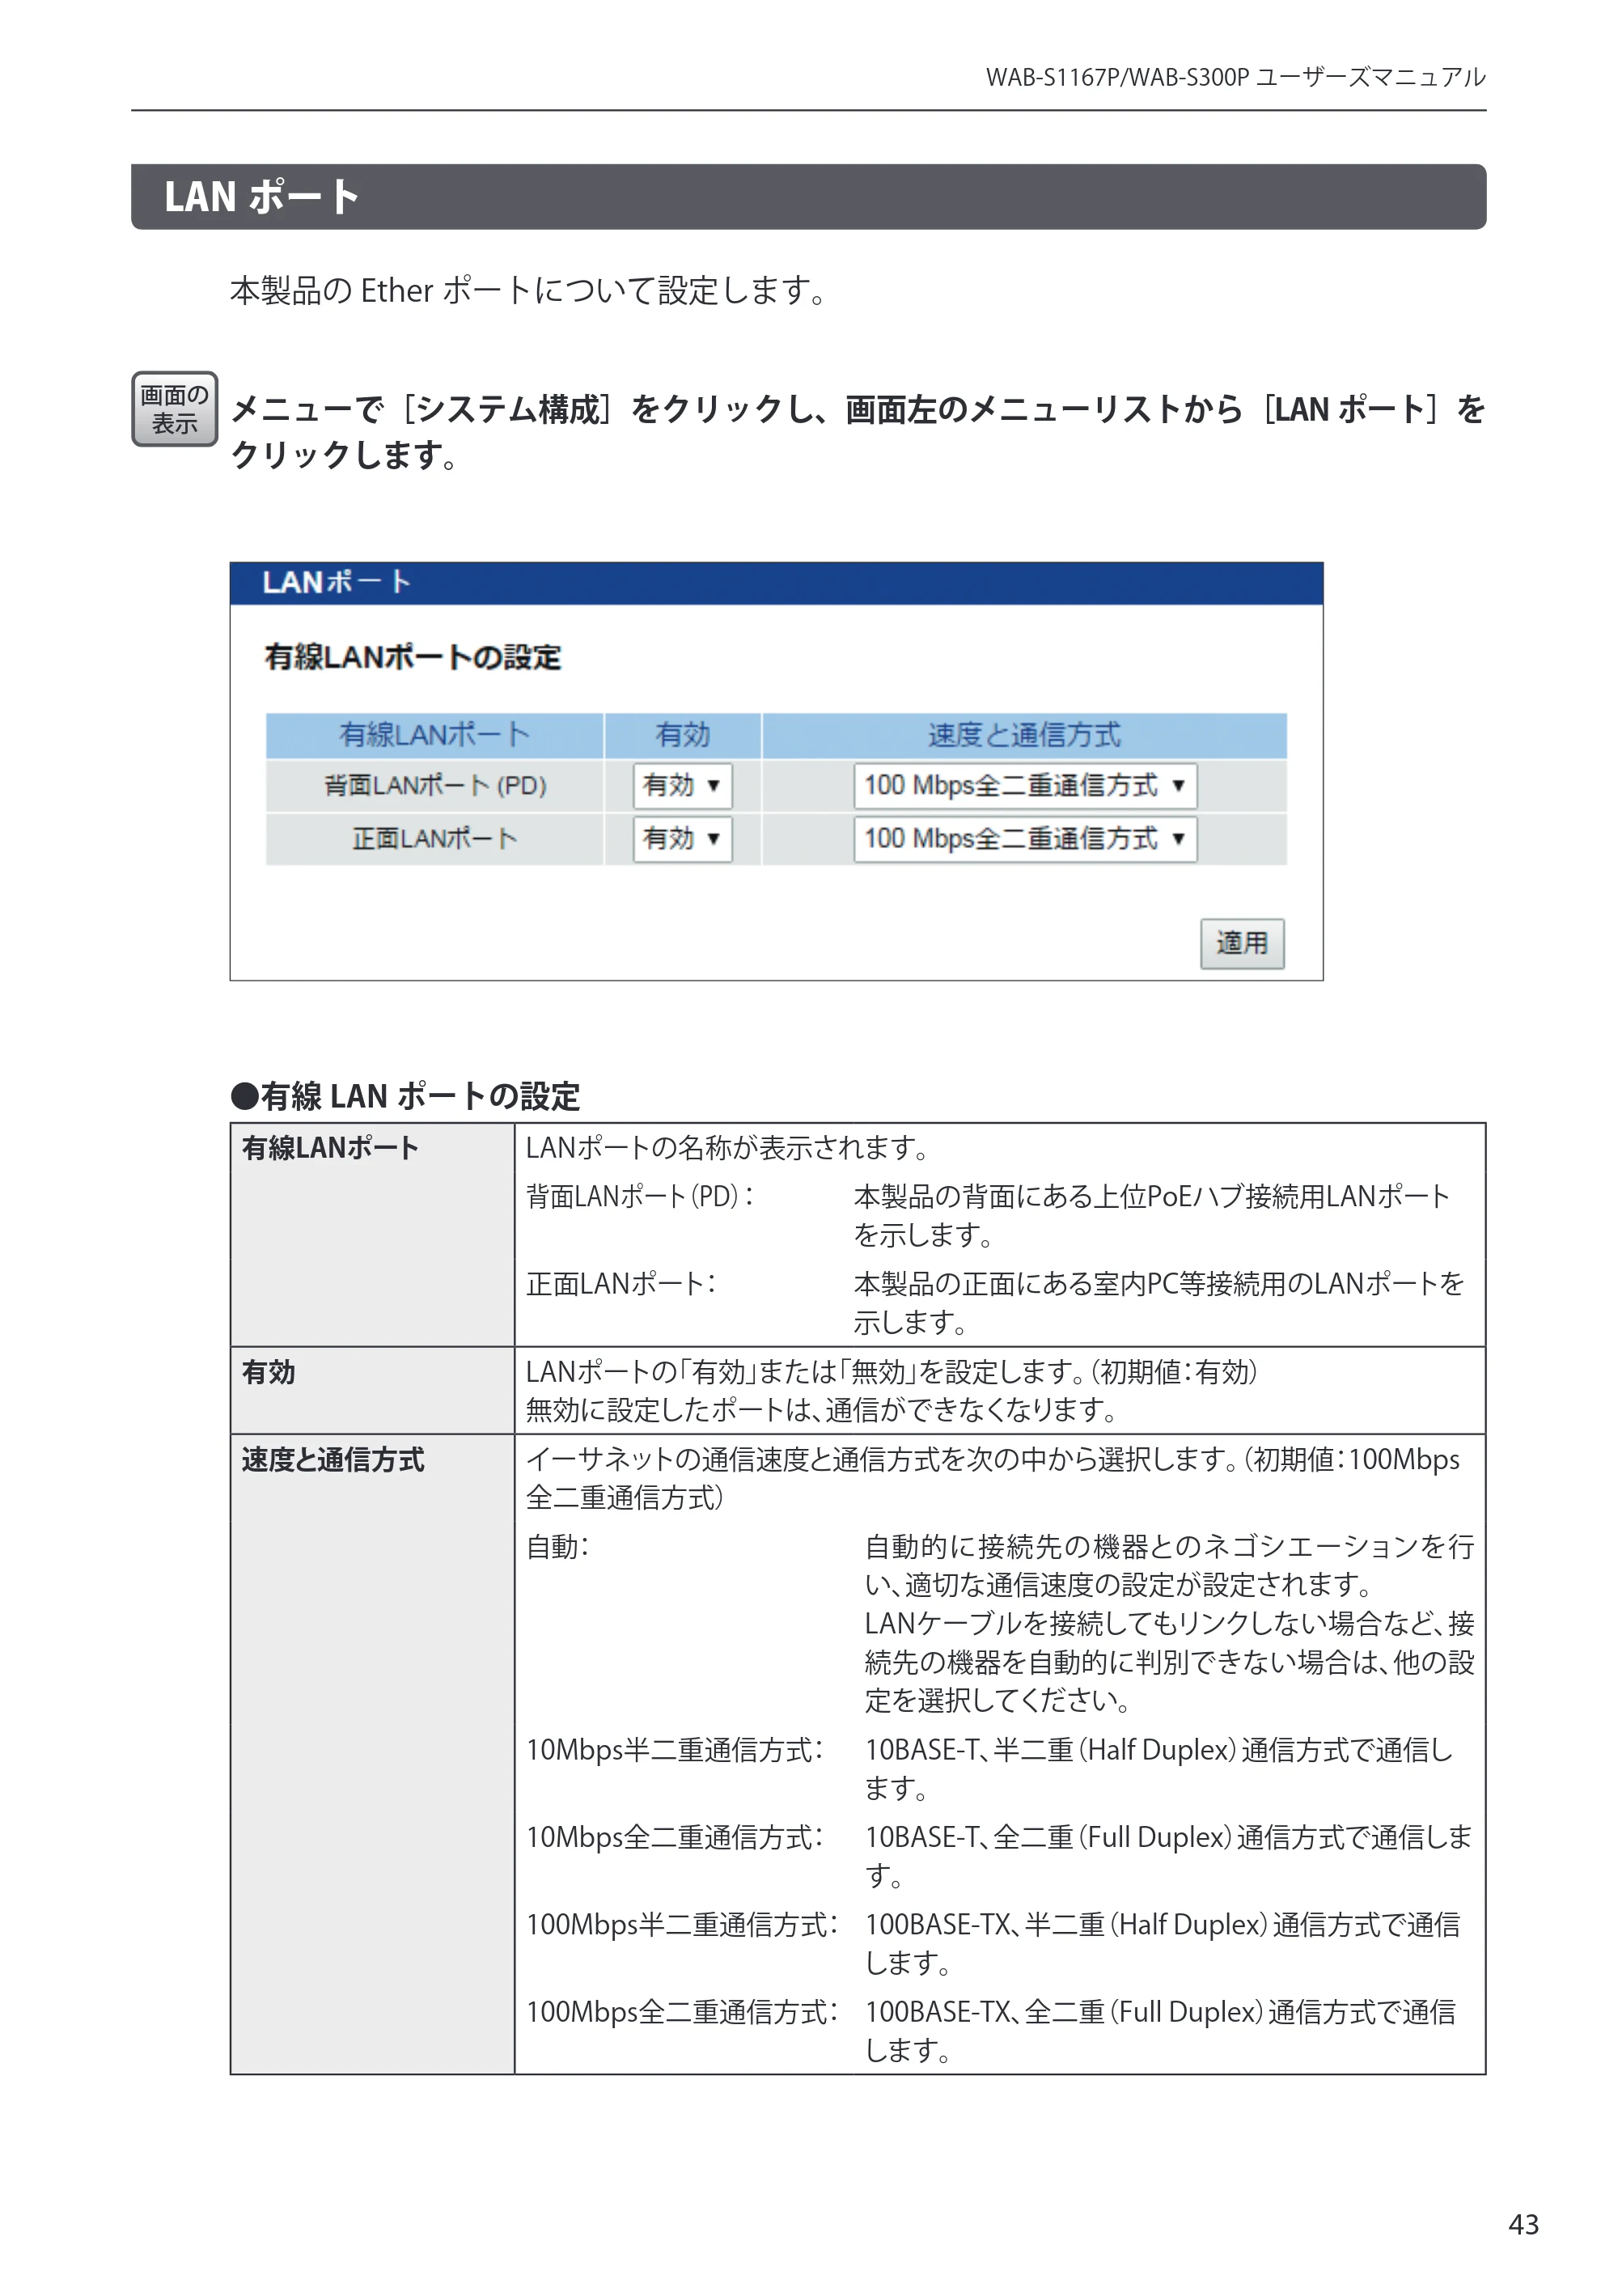This screenshot has height=2296, width=1618.
Task: Open the 有効 dropdown for 背面LANポート (PD)
Action: pyautogui.click(x=682, y=786)
